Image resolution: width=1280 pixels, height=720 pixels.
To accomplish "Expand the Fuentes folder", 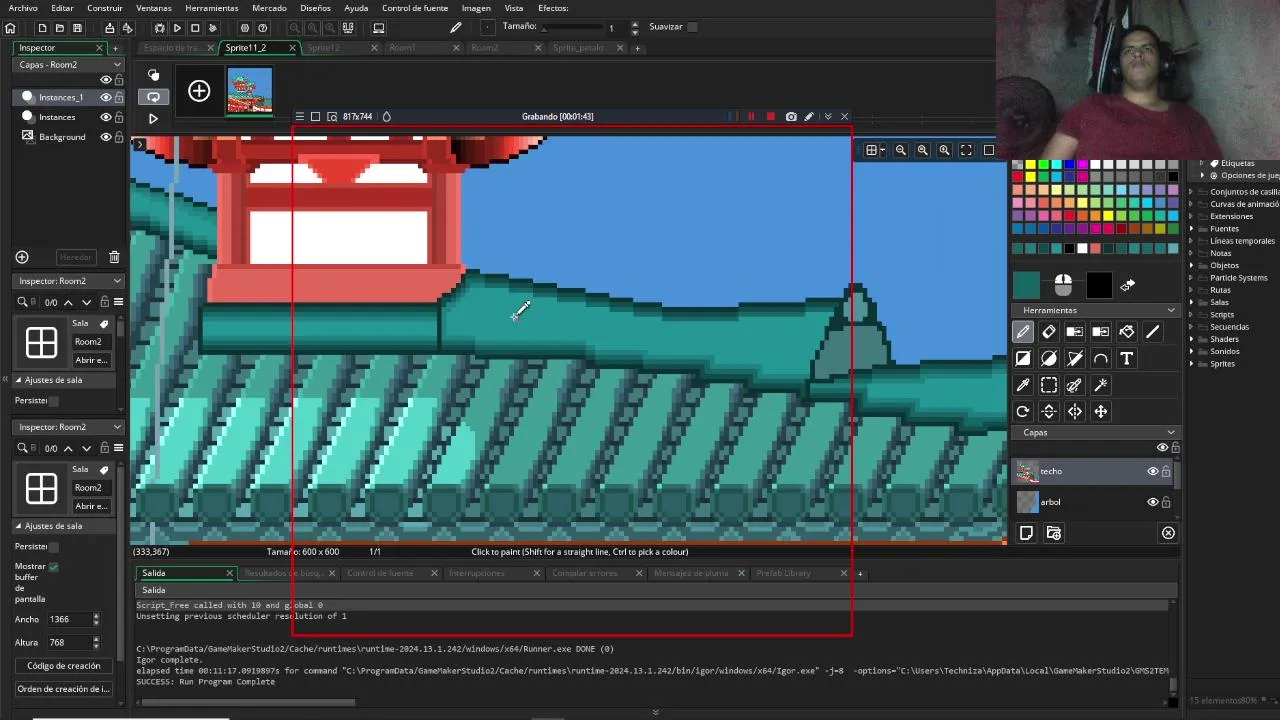I will (x=1191, y=229).
